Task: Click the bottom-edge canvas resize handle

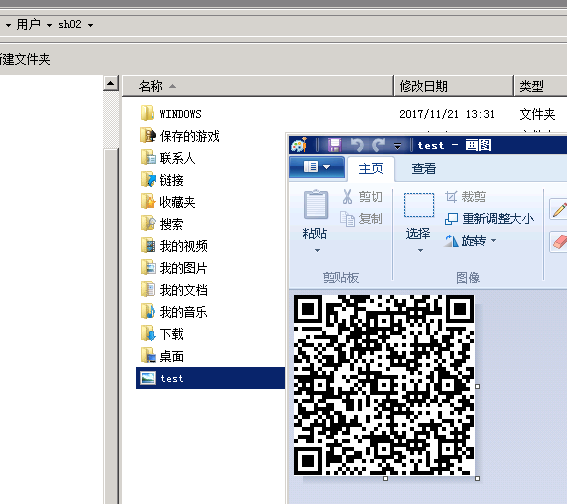Action: 385,478
